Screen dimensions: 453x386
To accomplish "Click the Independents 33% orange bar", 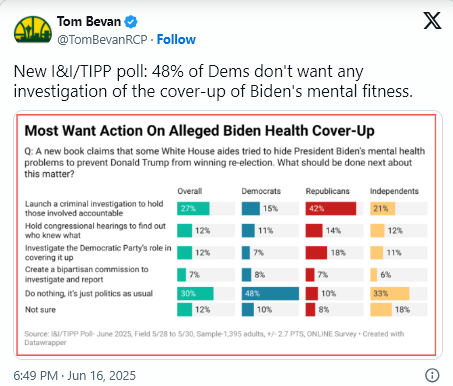I will click(x=390, y=294).
